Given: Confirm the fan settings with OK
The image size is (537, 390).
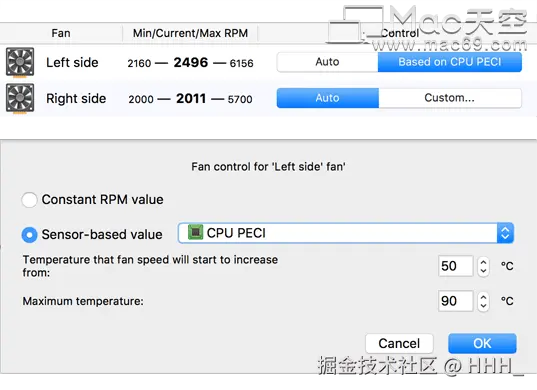Looking at the screenshot, I should pyautogui.click(x=482, y=343).
